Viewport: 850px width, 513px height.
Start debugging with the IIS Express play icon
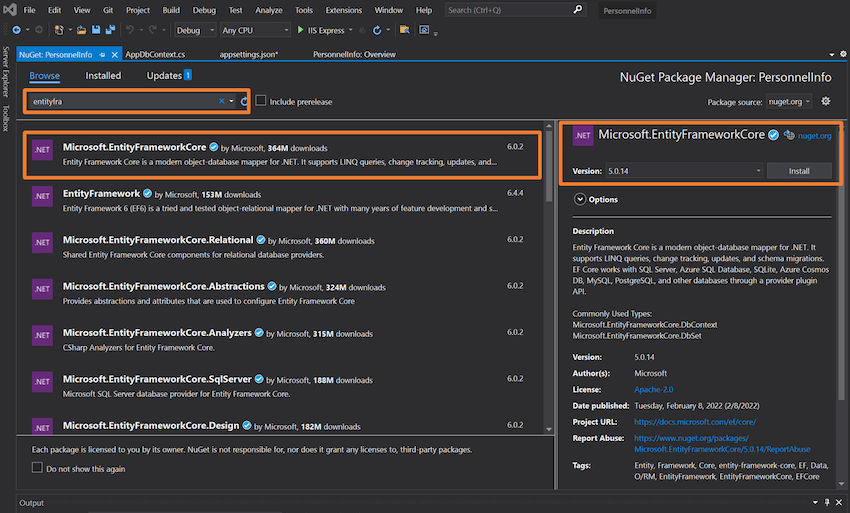(x=300, y=30)
